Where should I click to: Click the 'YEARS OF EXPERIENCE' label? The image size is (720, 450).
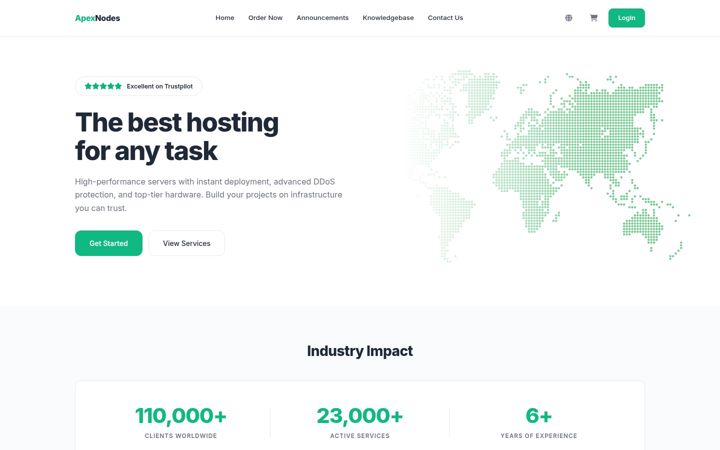click(x=539, y=435)
